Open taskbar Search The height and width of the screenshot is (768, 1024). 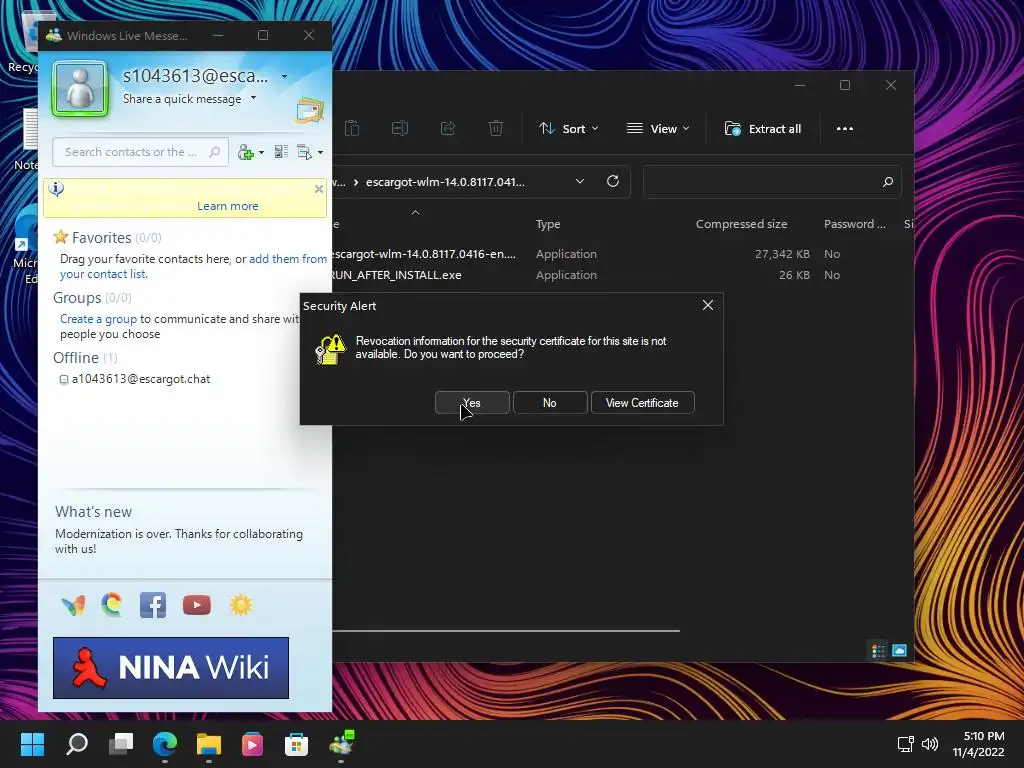tap(77, 744)
